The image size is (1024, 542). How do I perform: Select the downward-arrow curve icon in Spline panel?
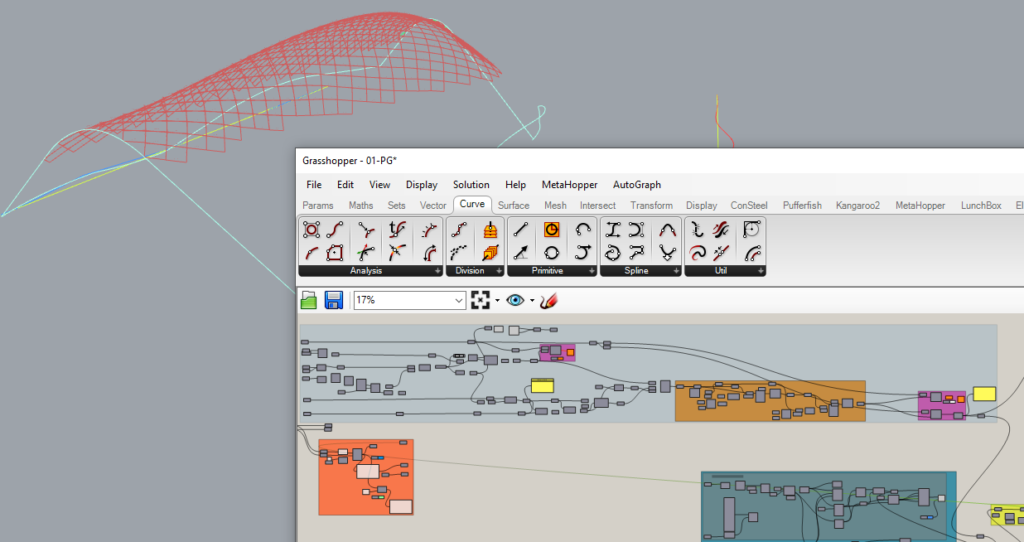(667, 252)
